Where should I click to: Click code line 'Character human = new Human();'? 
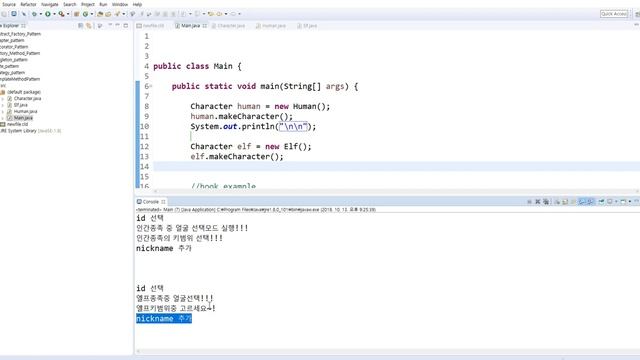pyautogui.click(x=260, y=107)
